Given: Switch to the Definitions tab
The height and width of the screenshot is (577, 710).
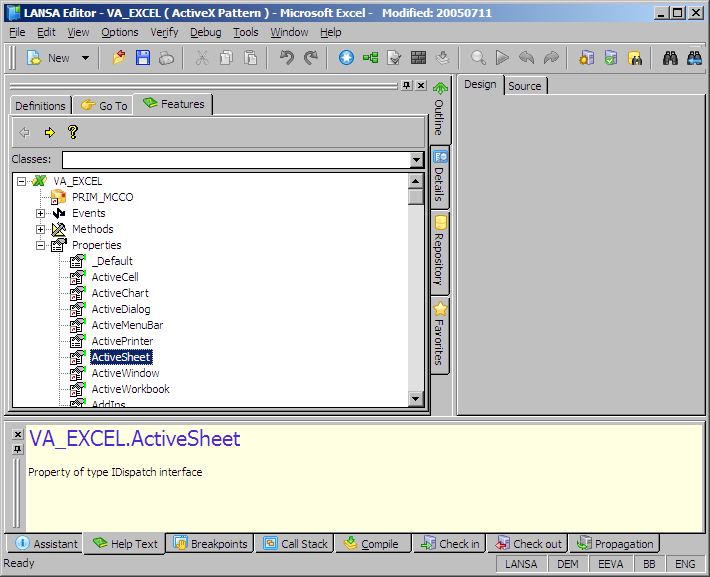Looking at the screenshot, I should (x=40, y=106).
